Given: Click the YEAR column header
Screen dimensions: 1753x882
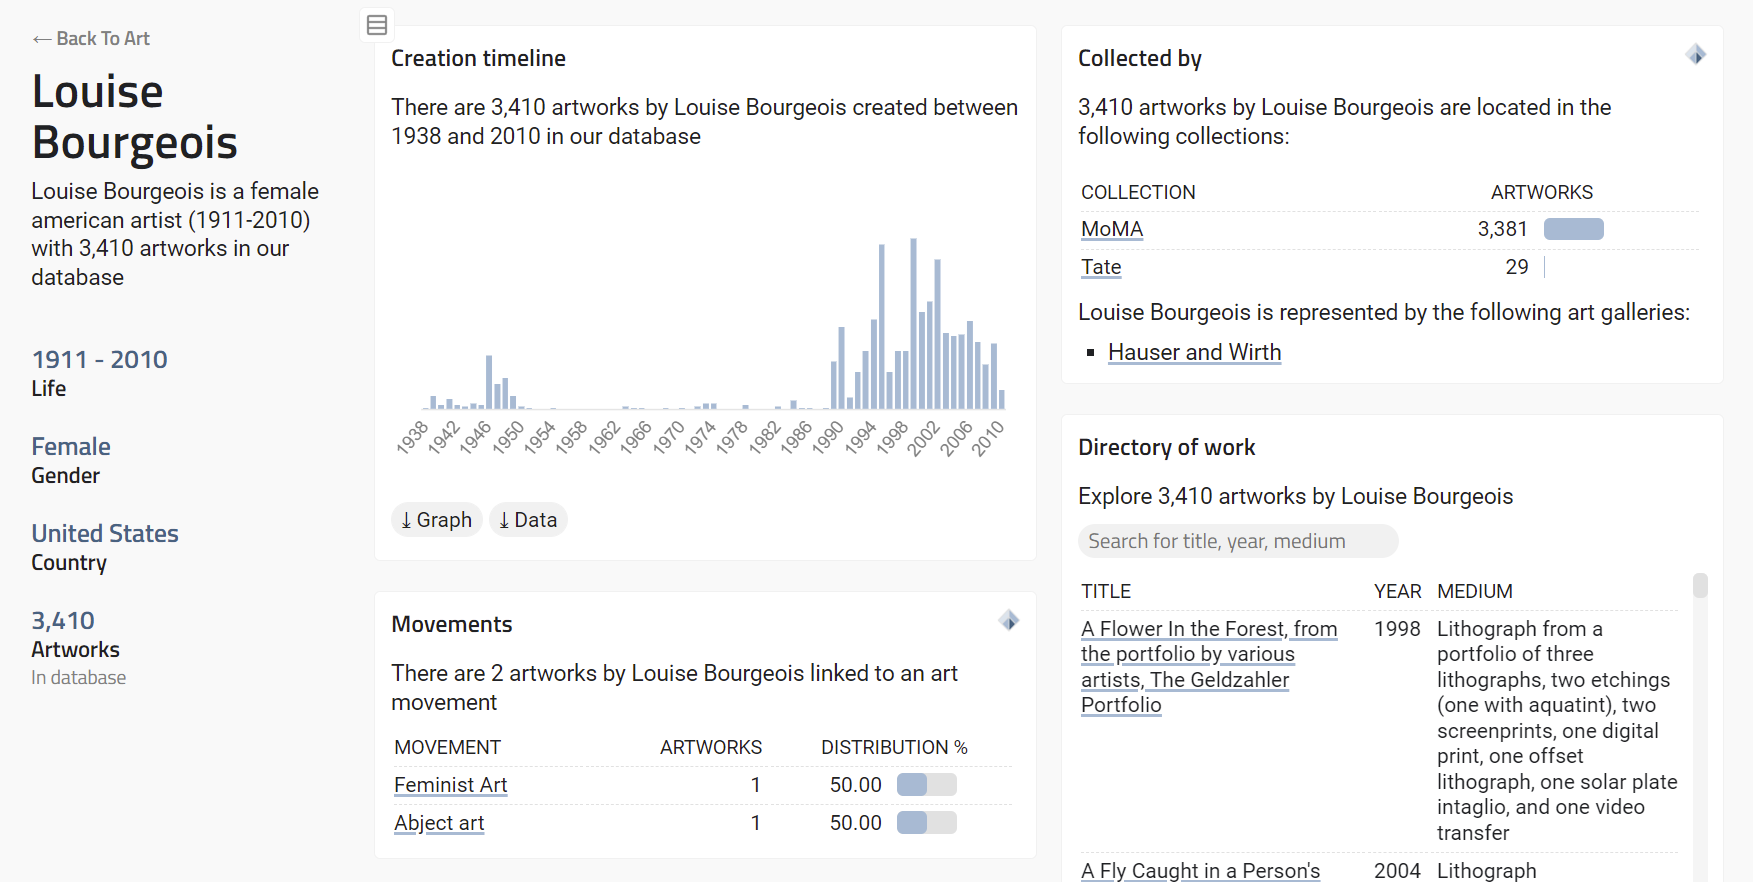Looking at the screenshot, I should (x=1397, y=591).
